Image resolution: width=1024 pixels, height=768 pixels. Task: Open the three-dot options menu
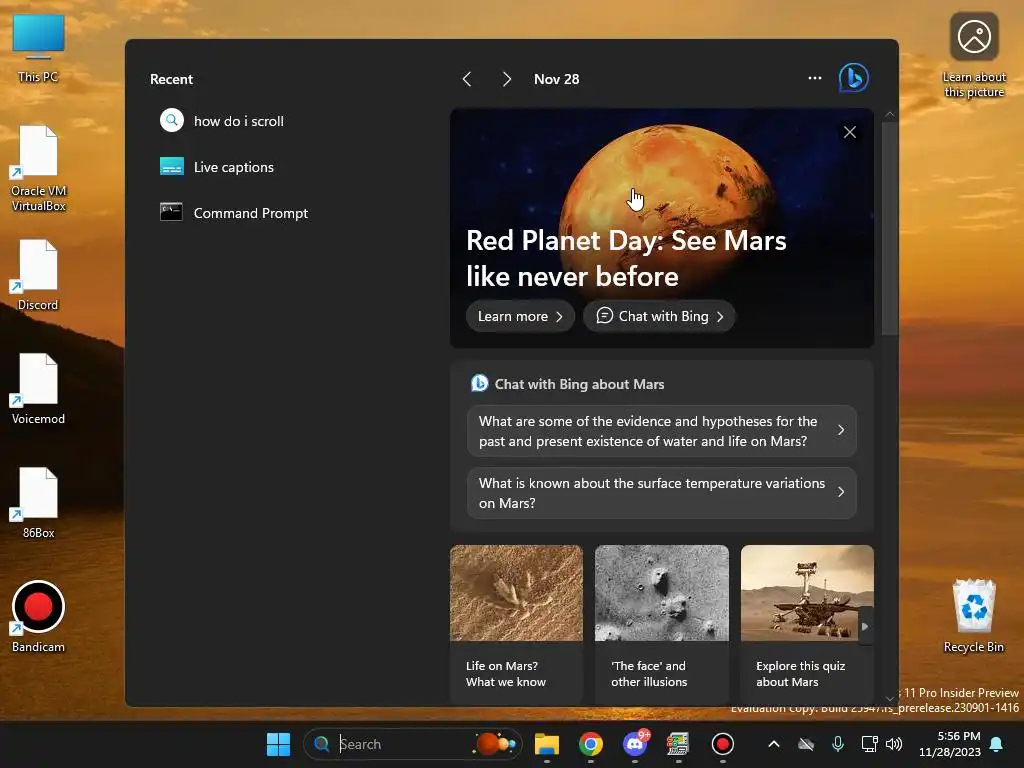[x=814, y=78]
